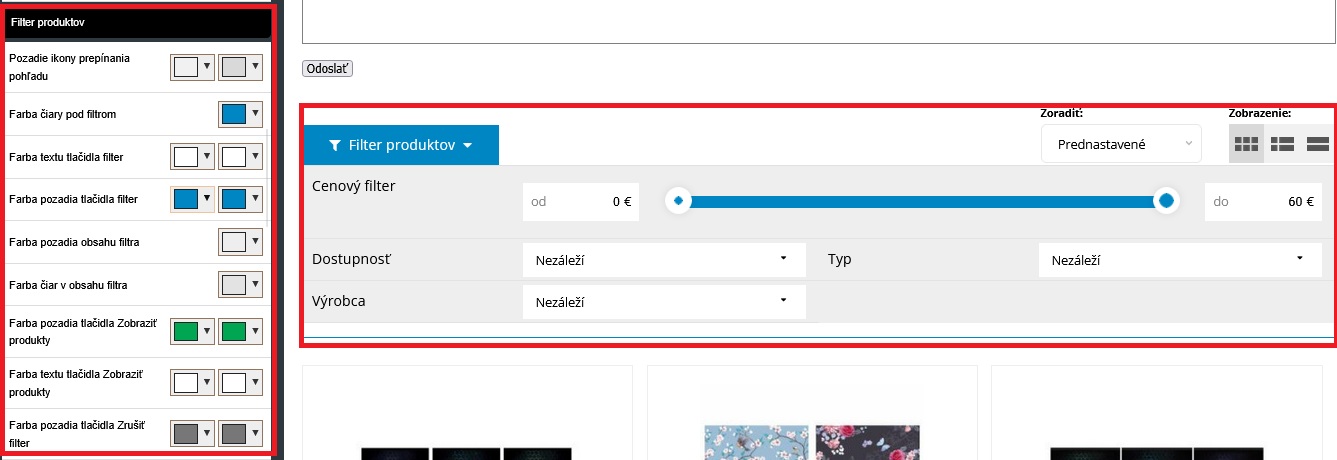
Task: Open the Zoradiť Prednastavené dropdown
Action: coord(1121,144)
